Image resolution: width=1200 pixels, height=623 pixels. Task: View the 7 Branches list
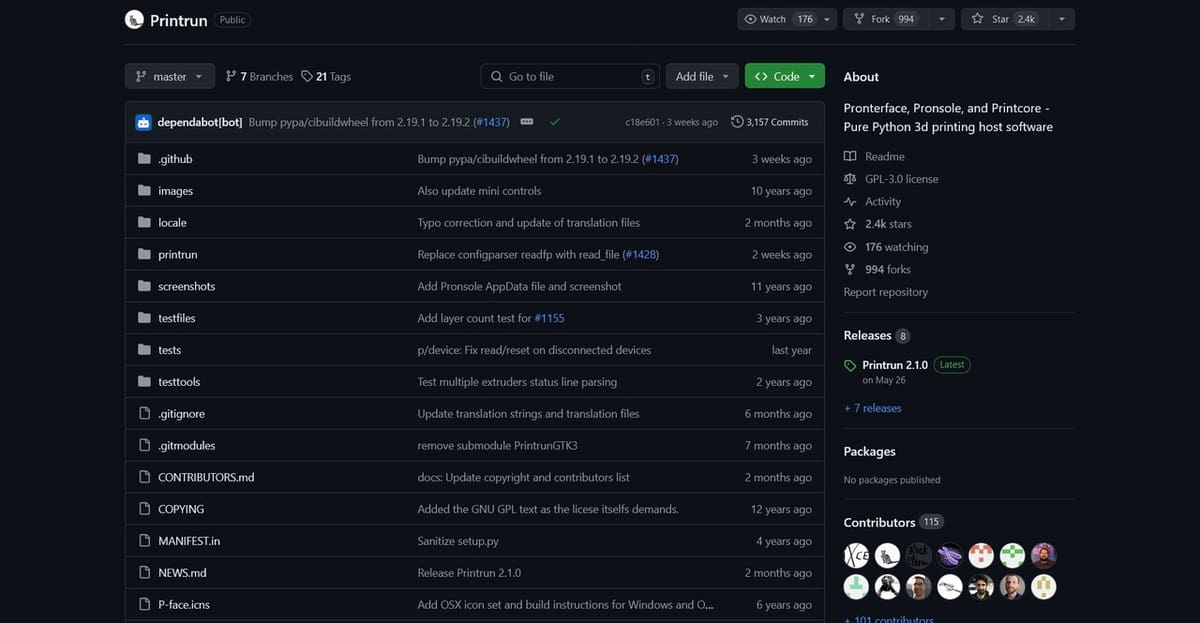click(x=259, y=76)
